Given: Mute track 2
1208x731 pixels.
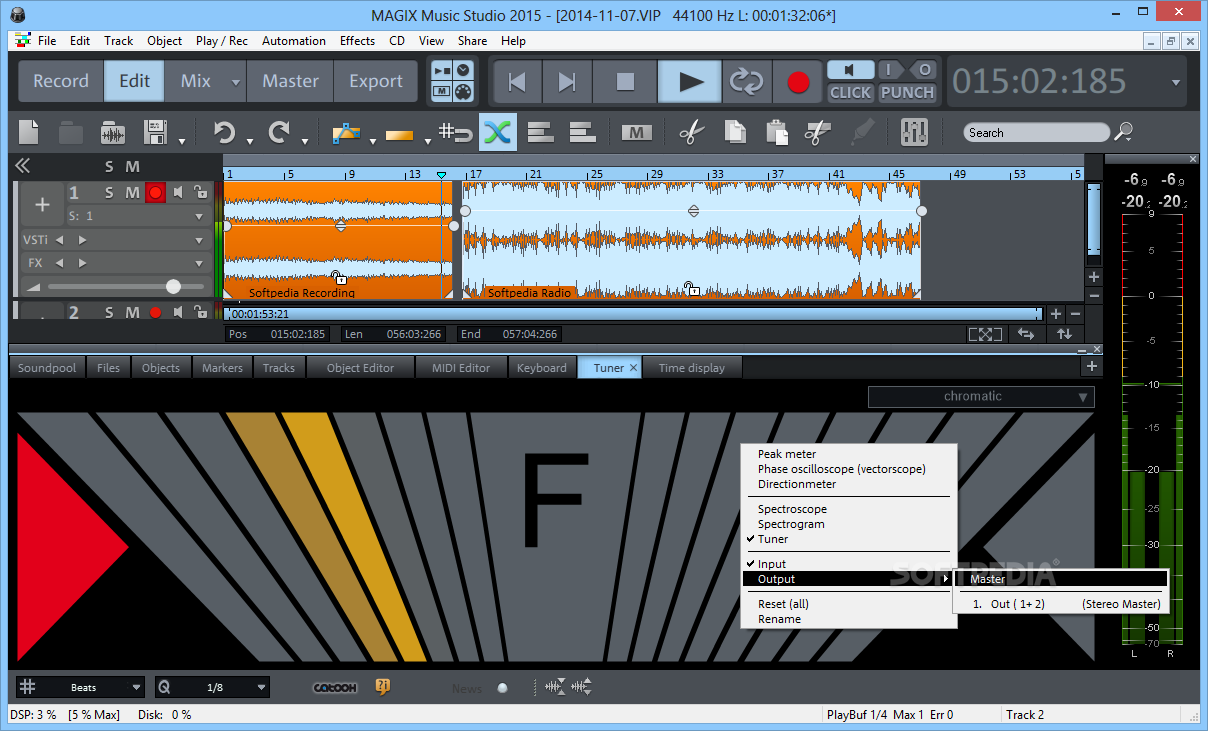Looking at the screenshot, I should (132, 313).
